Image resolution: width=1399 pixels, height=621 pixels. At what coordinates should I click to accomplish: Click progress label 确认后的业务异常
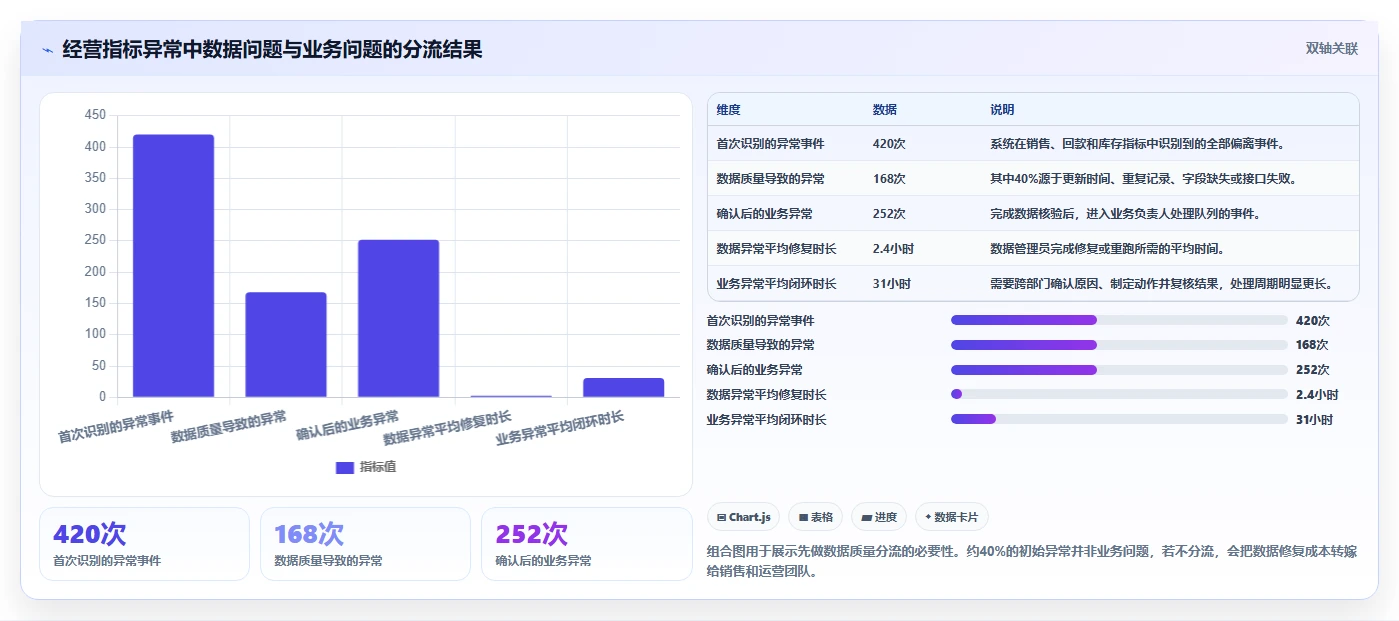click(x=754, y=370)
